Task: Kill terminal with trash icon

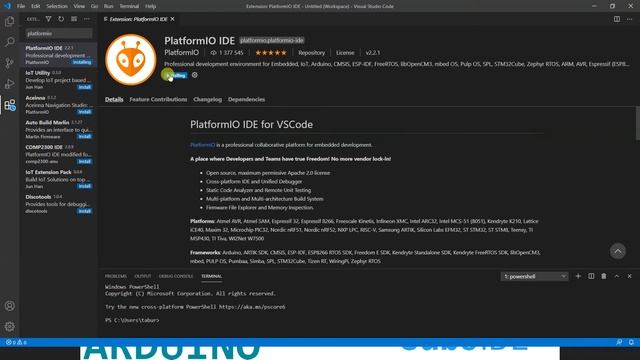Action: (604, 276)
